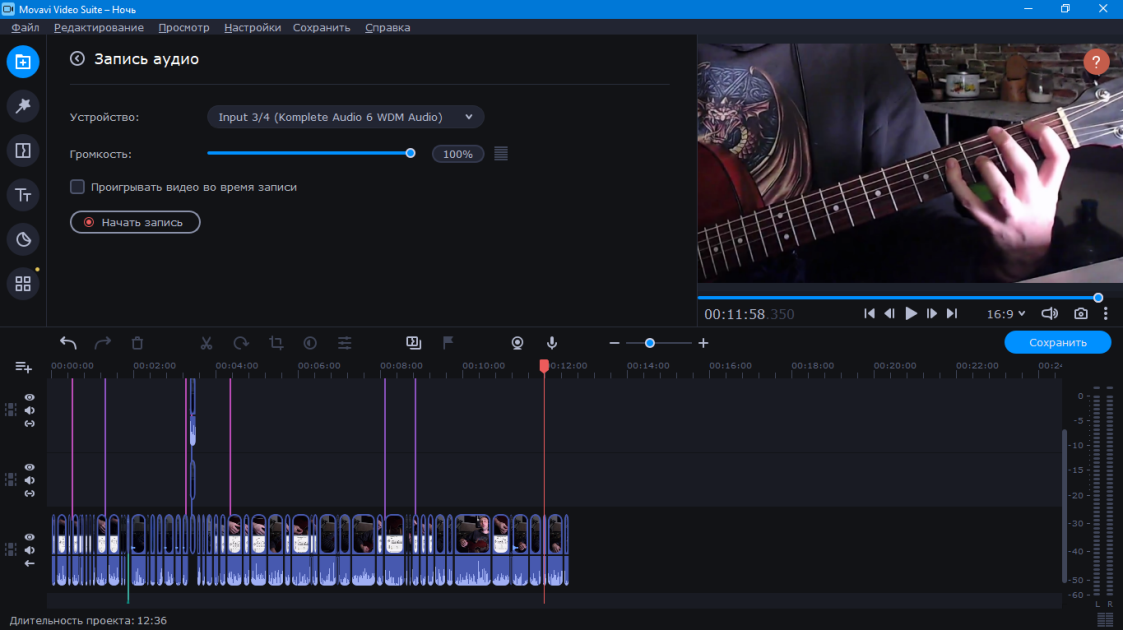Screen dimensions: 1123x630
Task: Add a marker with the flag icon
Action: pyautogui.click(x=448, y=343)
